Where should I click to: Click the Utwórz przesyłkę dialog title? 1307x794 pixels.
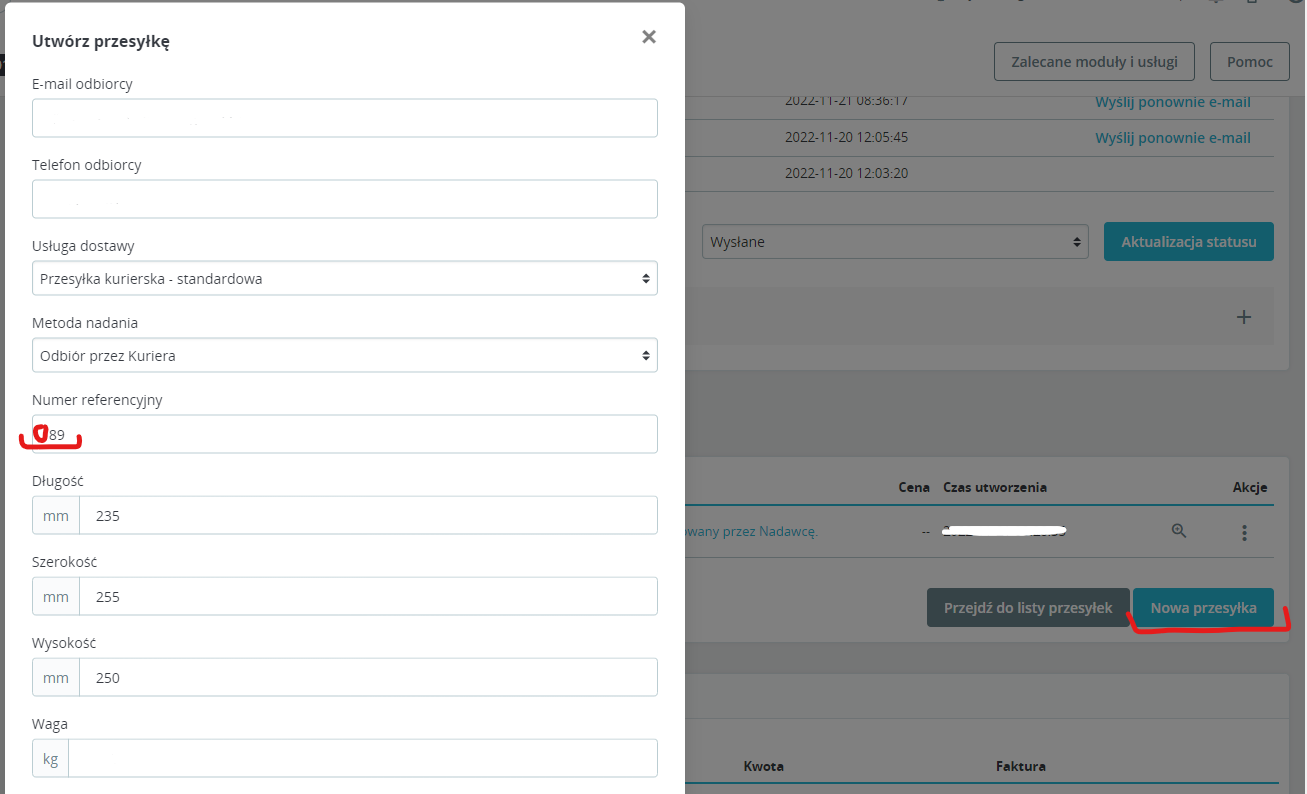pos(101,41)
